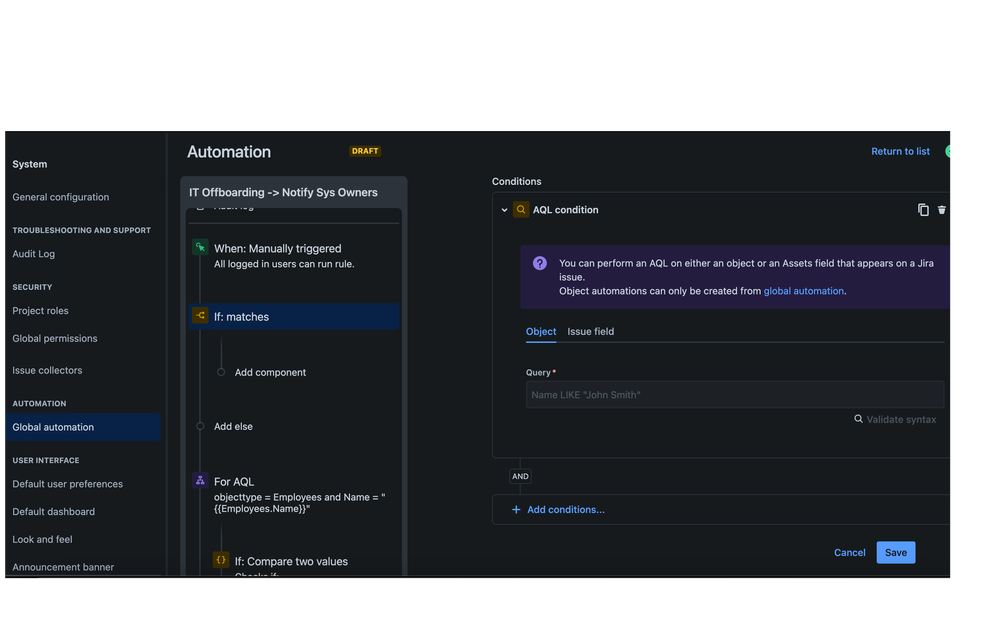Screen dimensions: 998x624
Task: Open Audit Log in sidebar
Action: click(33, 253)
